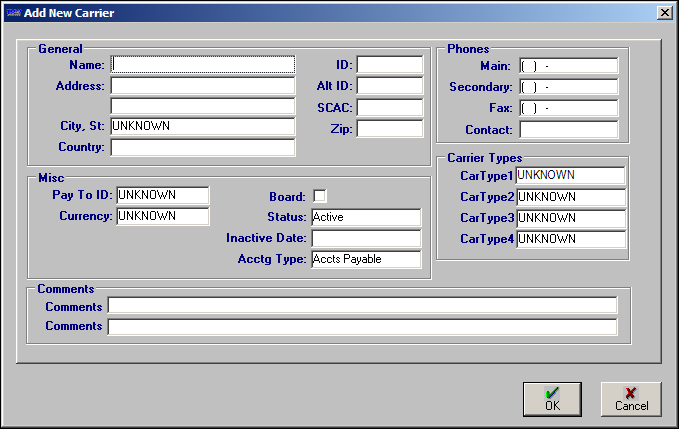Viewport: 679px width, 429px height.
Task: Click the Contact name field
Action: 568,130
